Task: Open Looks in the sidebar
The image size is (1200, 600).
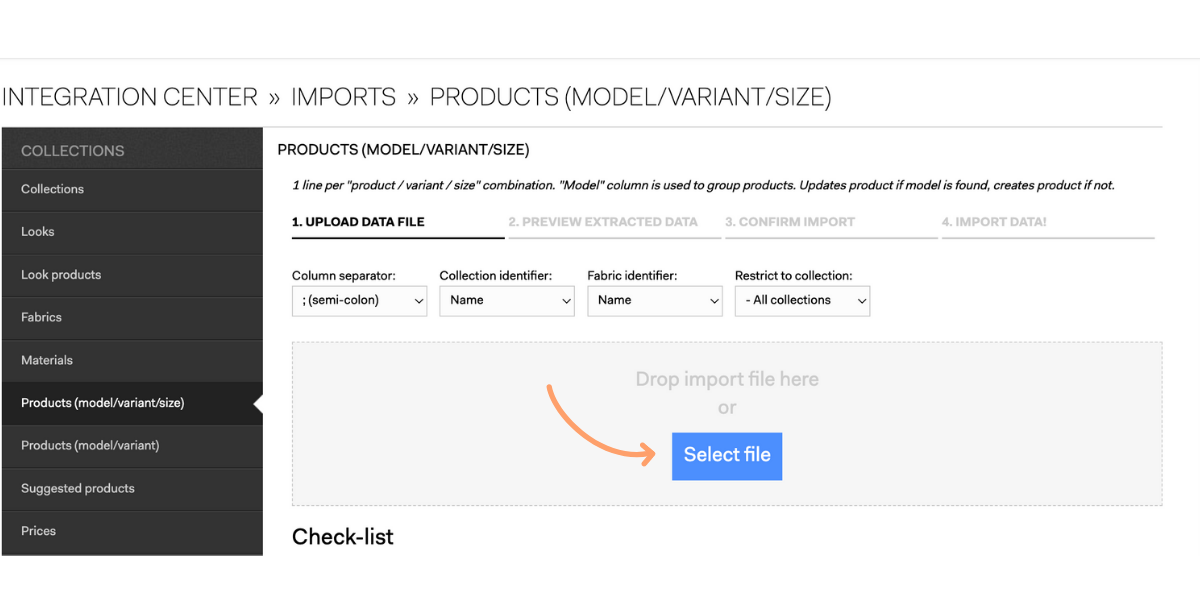Action: (x=132, y=232)
